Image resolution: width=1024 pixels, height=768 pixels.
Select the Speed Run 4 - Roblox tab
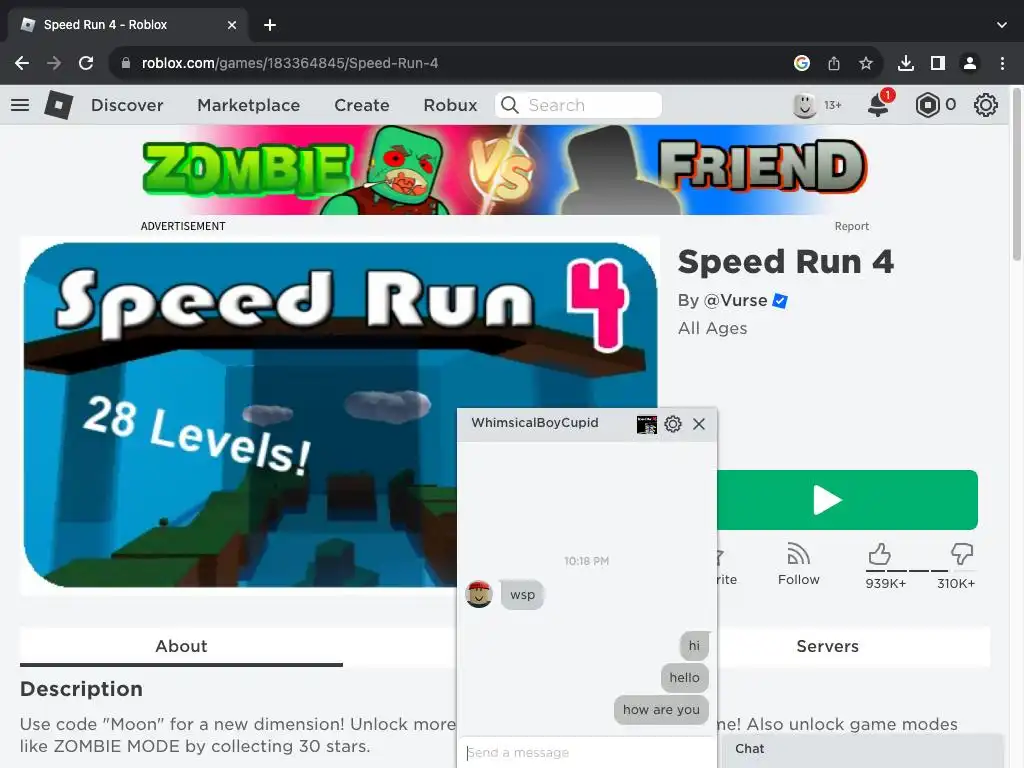pos(127,25)
